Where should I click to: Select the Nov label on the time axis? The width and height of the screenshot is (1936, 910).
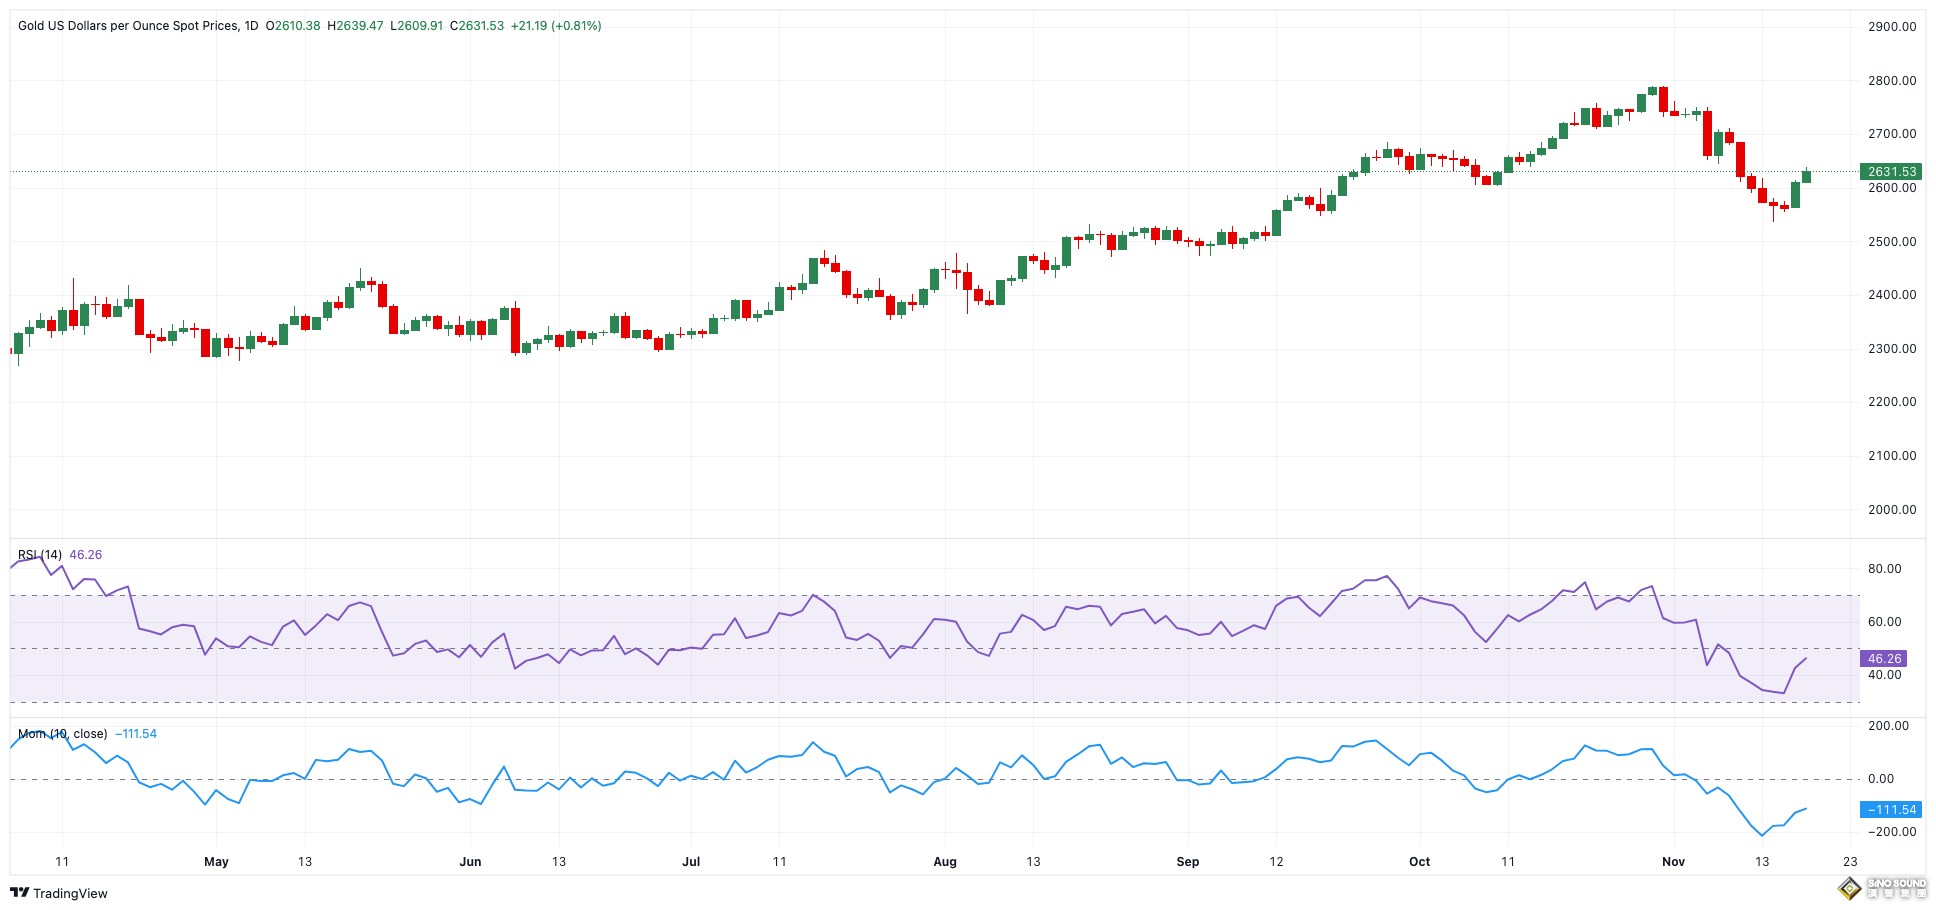tap(1673, 861)
